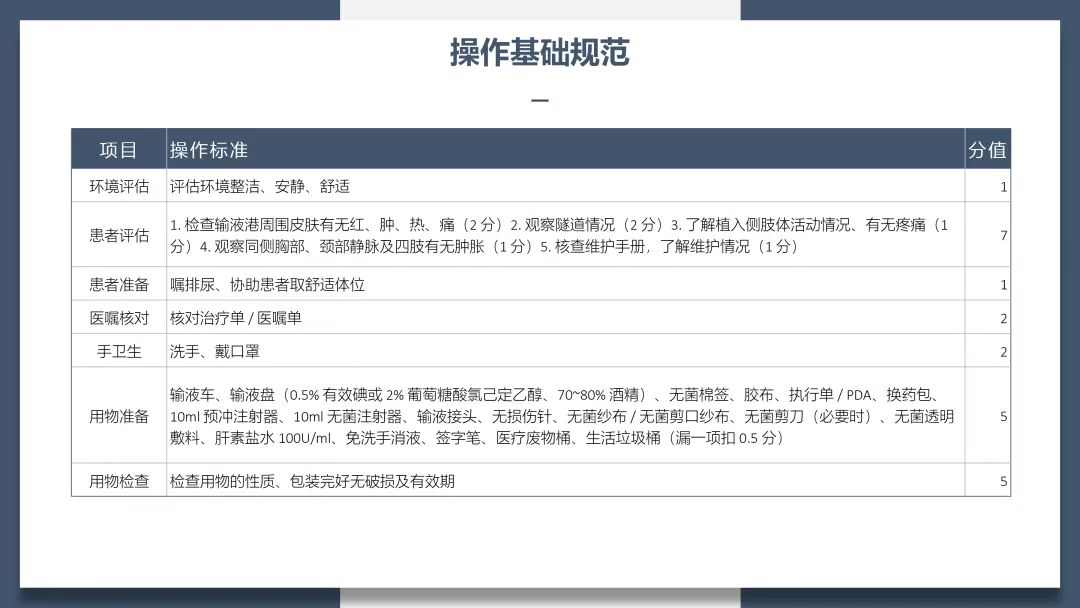Click the 患者评估 row label
Screen dimensions: 1080x608
click(119, 235)
